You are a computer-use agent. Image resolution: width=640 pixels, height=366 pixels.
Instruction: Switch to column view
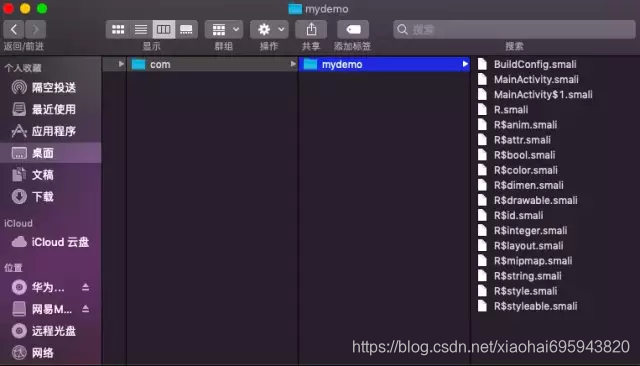coord(164,29)
